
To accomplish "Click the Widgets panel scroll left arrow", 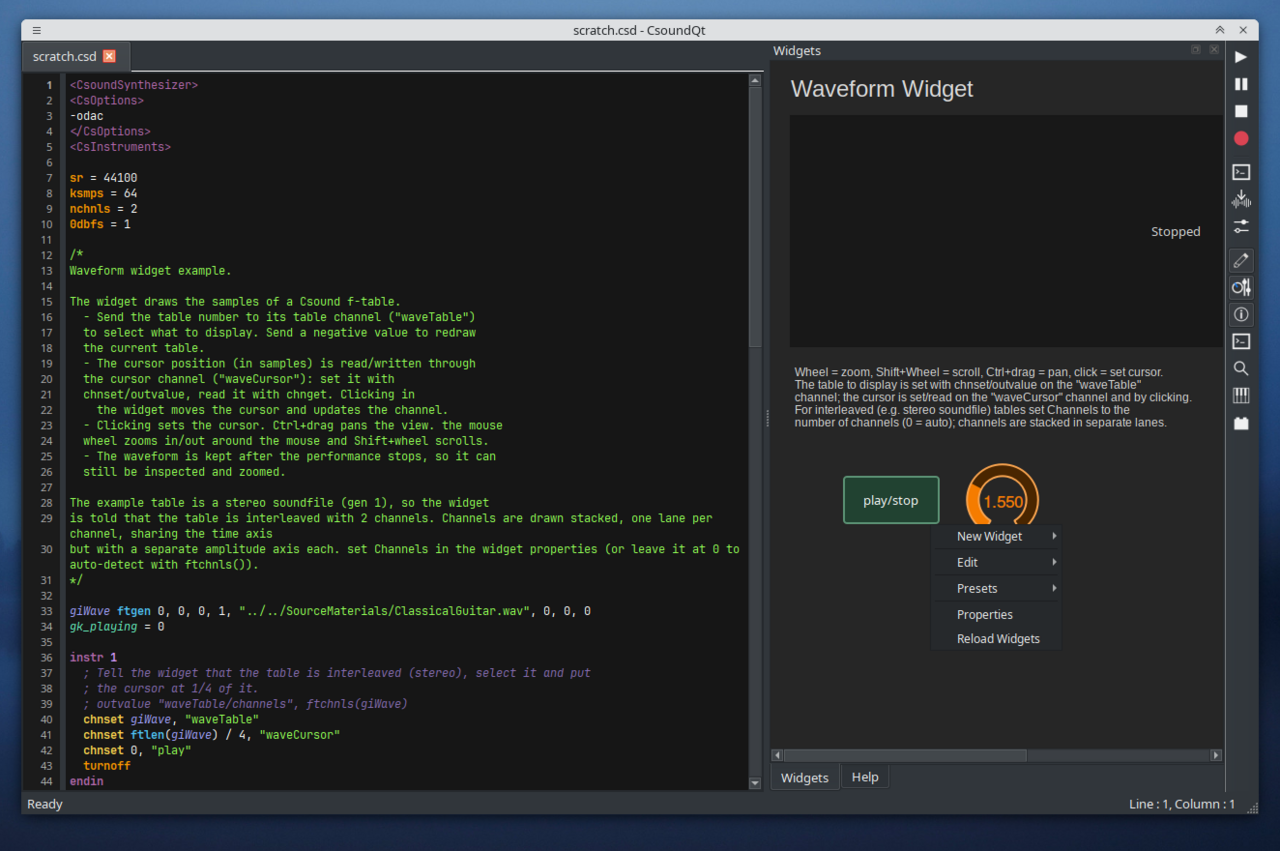I will click(777, 755).
